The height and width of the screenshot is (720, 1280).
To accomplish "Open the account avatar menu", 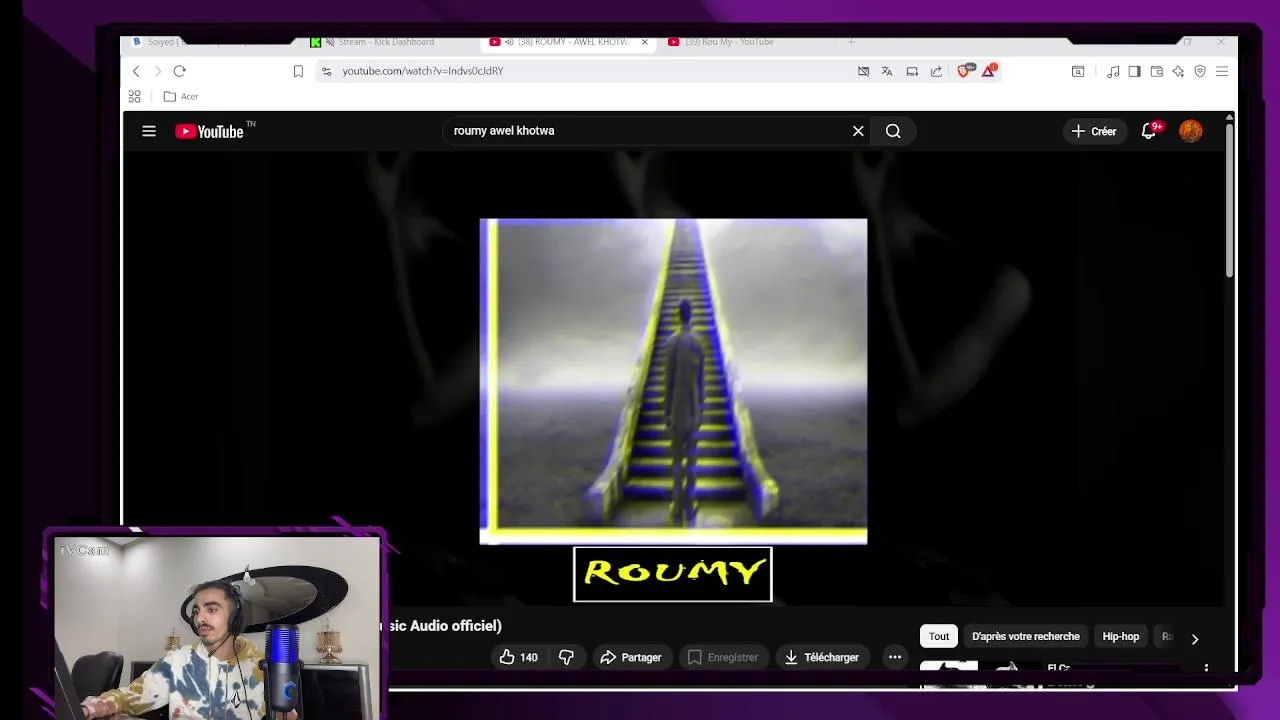I will coord(1190,131).
